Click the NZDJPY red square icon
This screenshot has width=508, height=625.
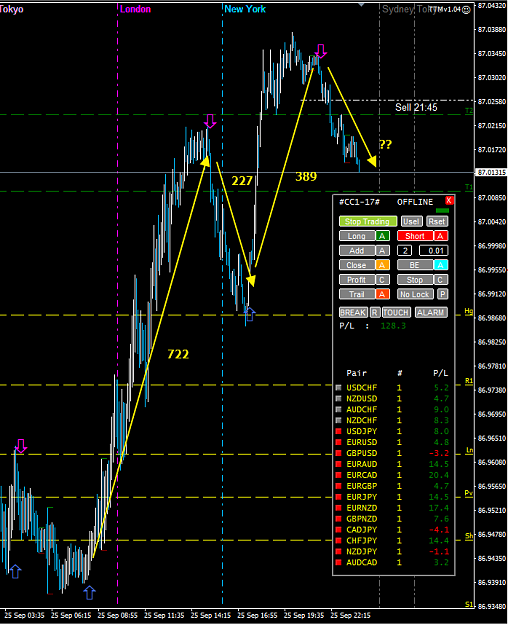coord(339,552)
